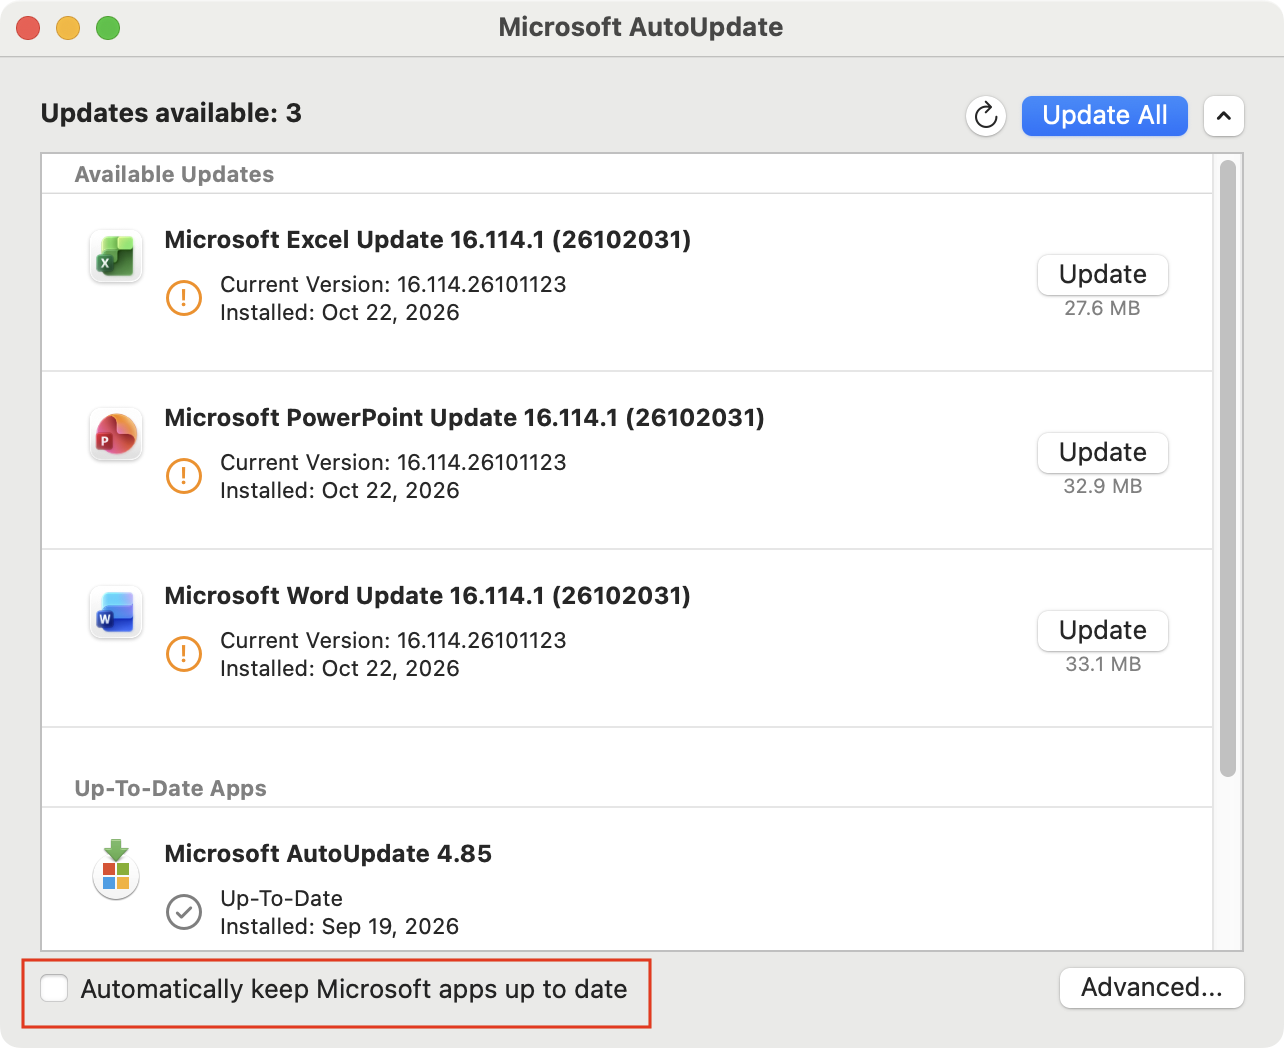Click the Update All button
Screen dimensions: 1284x1048
(x=1105, y=116)
